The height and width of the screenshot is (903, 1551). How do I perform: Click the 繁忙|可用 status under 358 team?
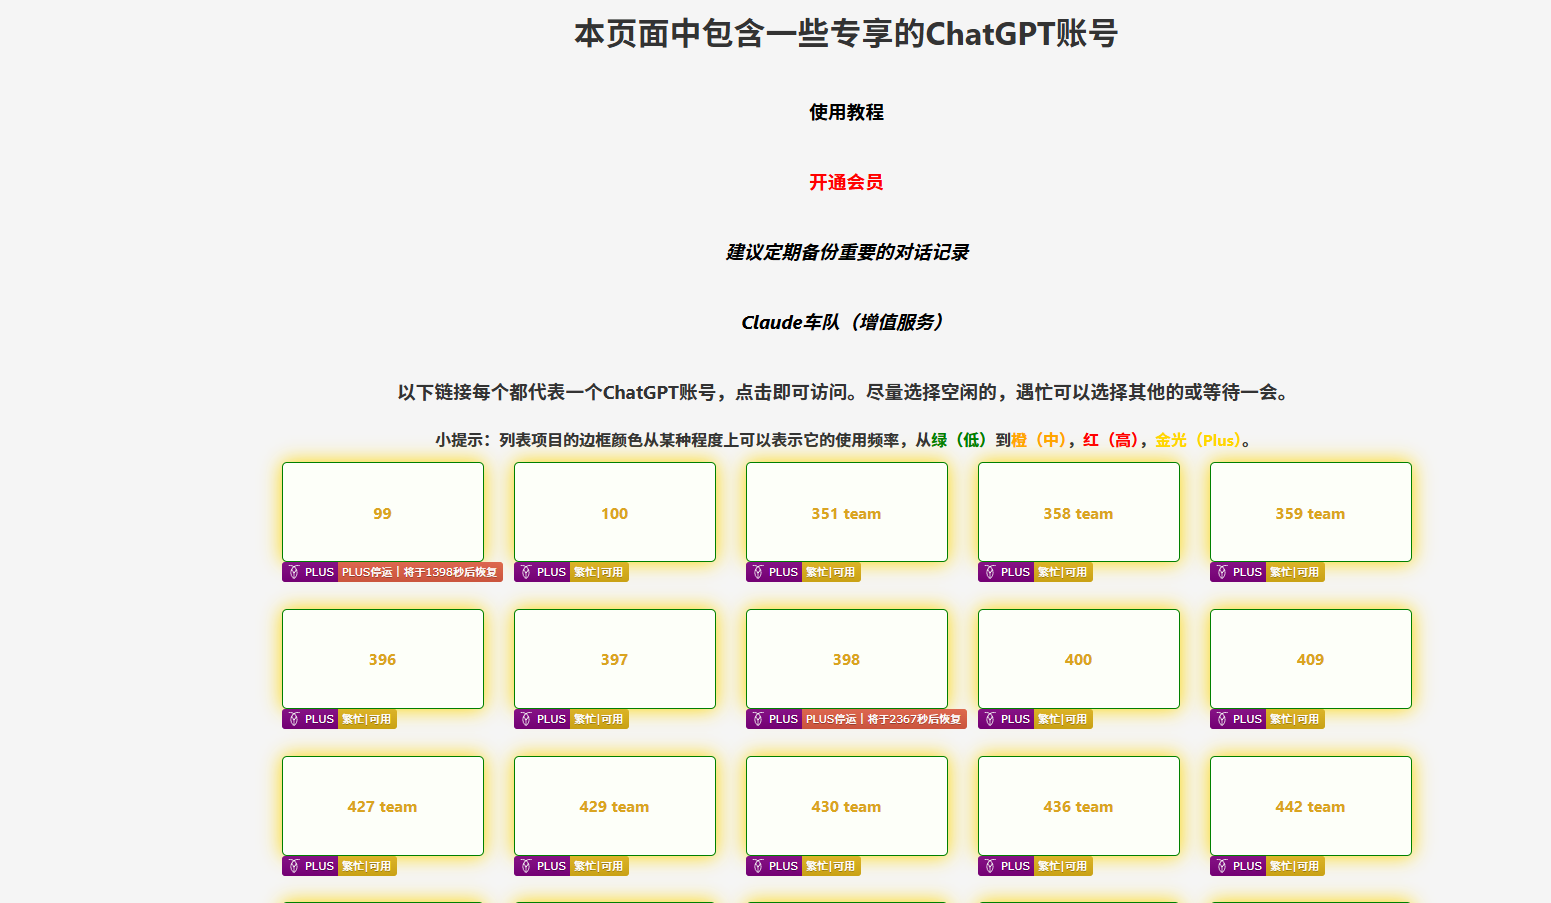click(1063, 572)
